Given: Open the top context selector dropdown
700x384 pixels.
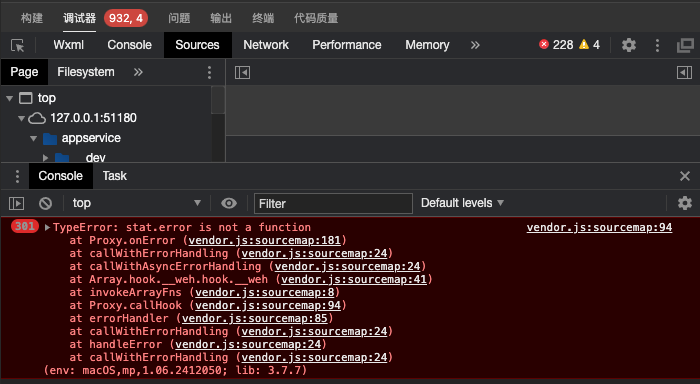Looking at the screenshot, I should pyautogui.click(x=136, y=203).
